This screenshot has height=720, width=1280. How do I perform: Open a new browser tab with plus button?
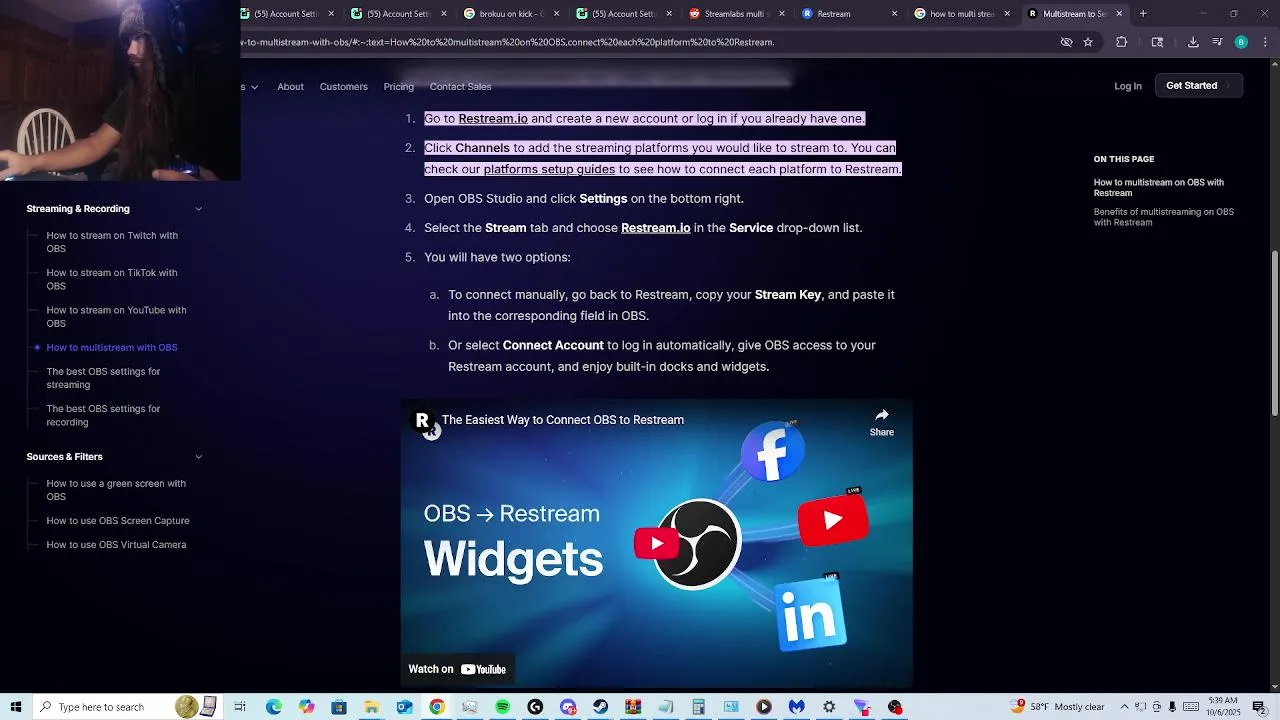pos(1143,14)
